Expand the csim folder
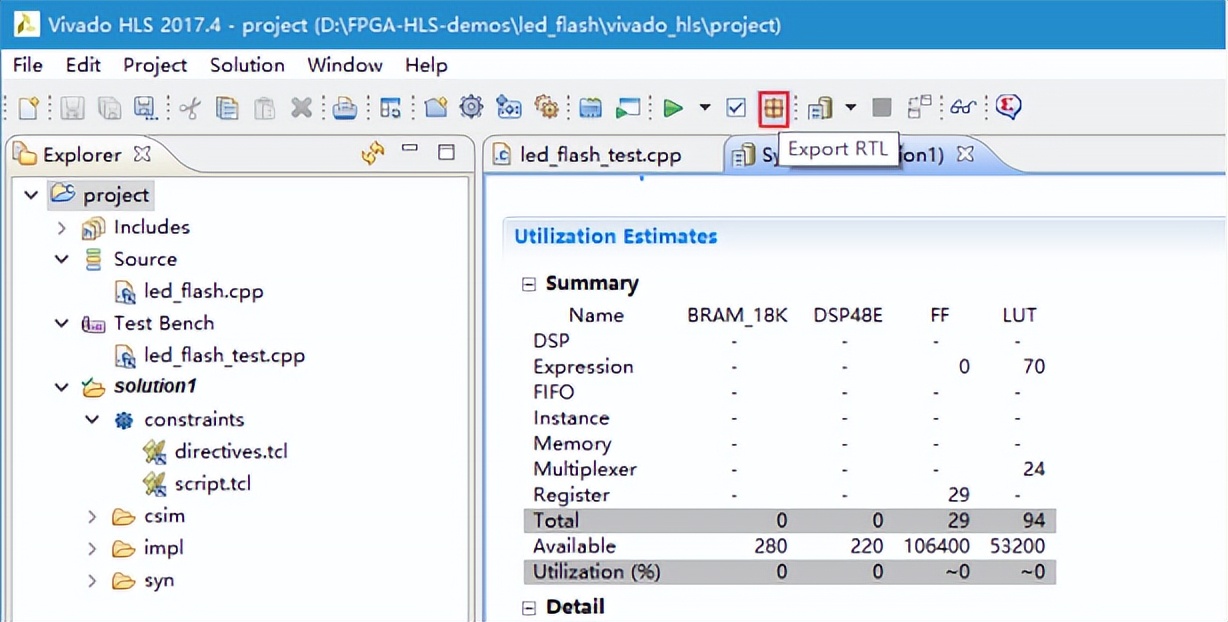 pos(93,517)
